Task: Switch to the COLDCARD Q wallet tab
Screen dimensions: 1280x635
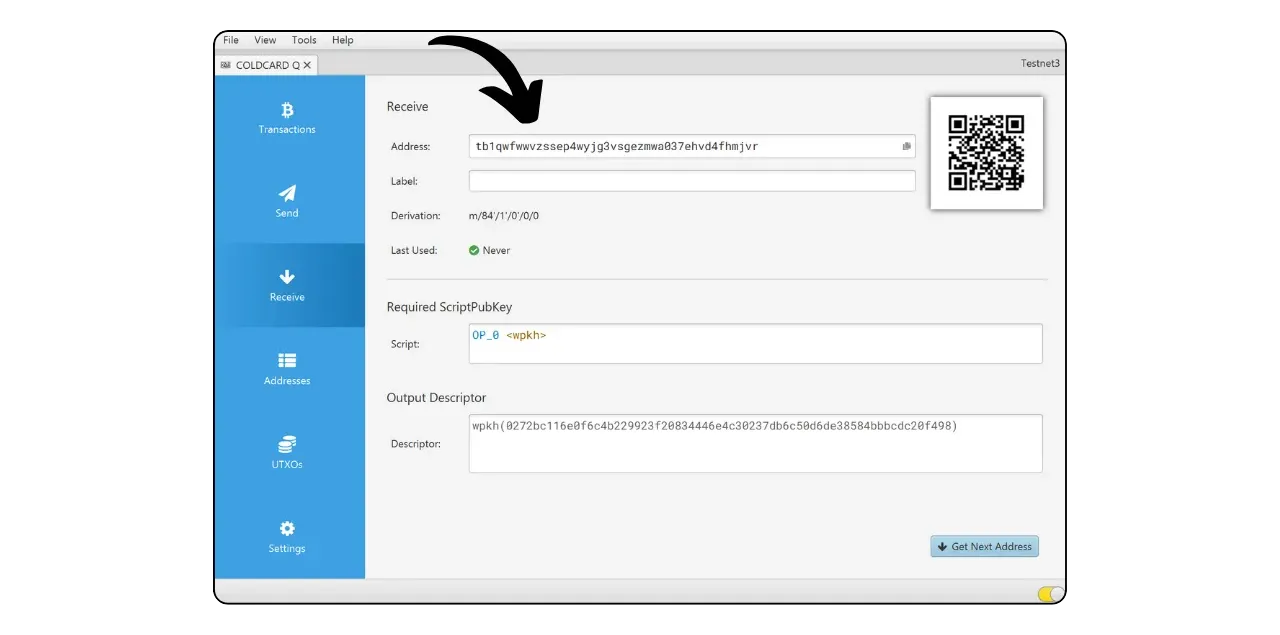Action: (x=267, y=65)
